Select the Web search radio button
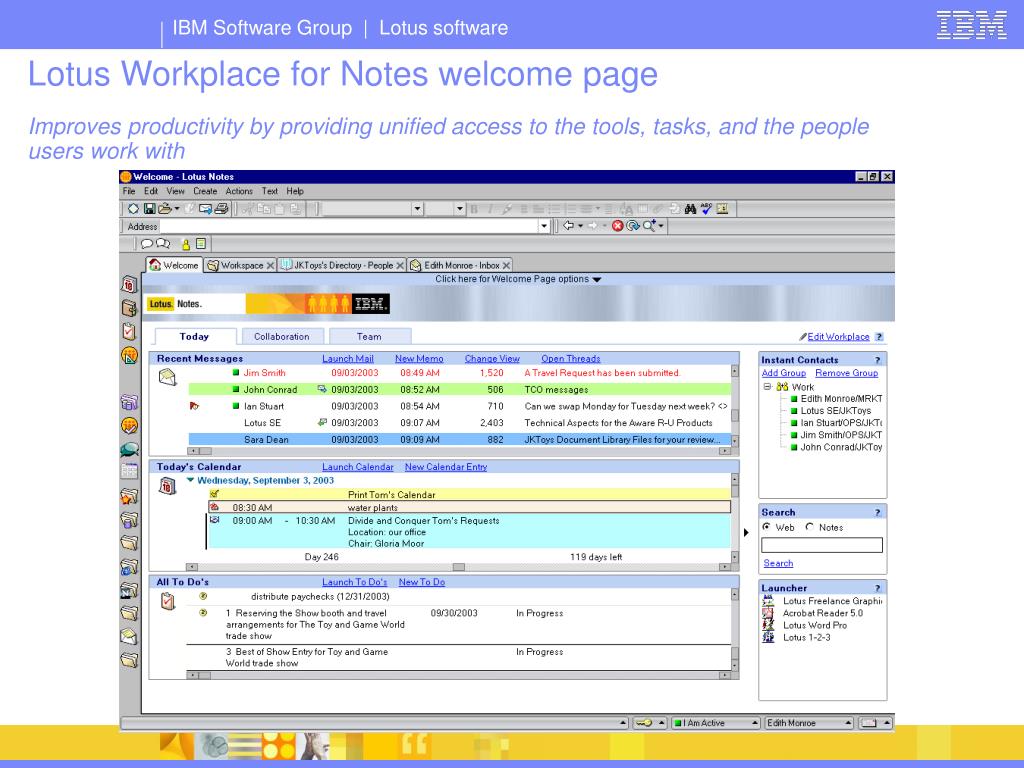 pos(767,527)
